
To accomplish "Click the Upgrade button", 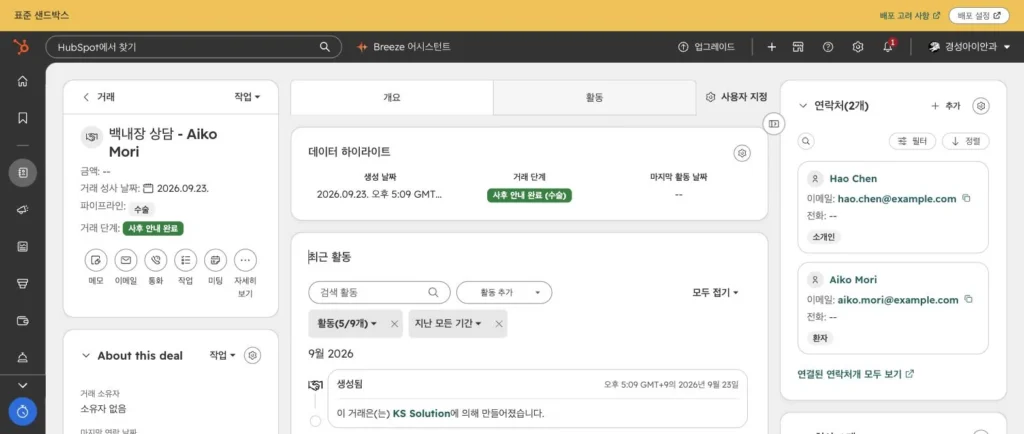I will coord(707,47).
